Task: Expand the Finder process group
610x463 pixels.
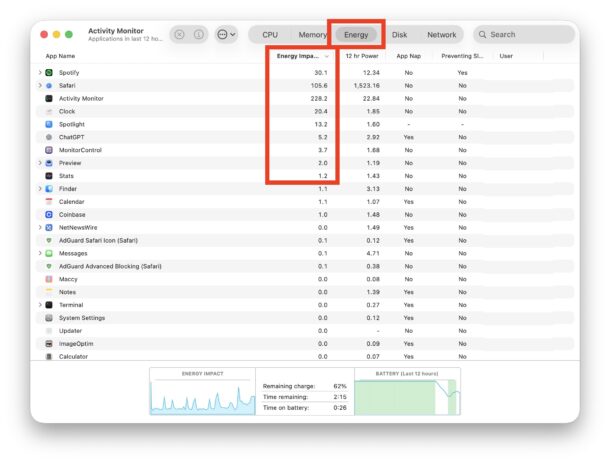Action: click(40, 189)
